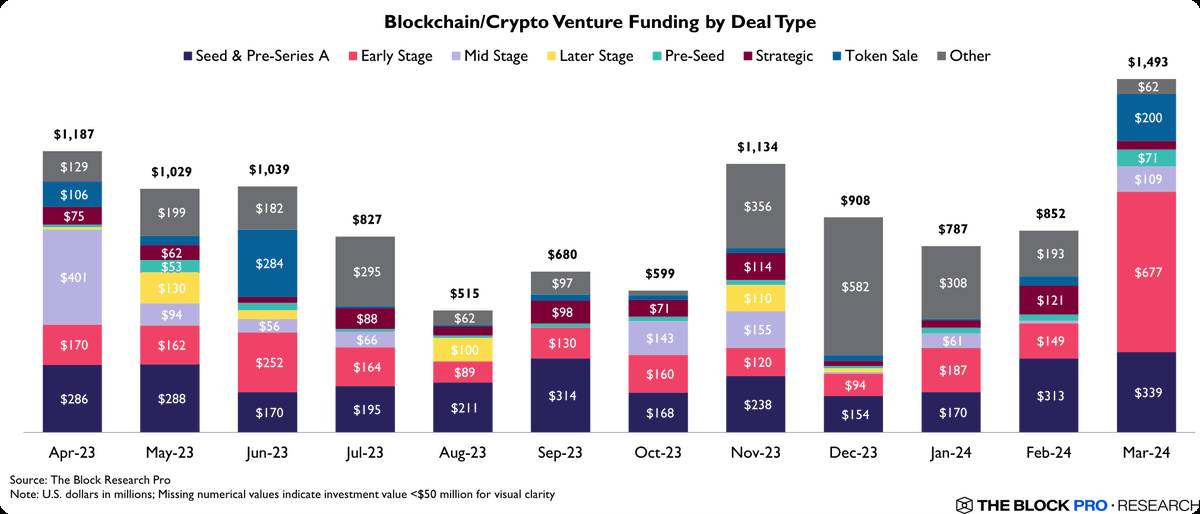Click the $314 Seed segment in Sep-23

560,394
